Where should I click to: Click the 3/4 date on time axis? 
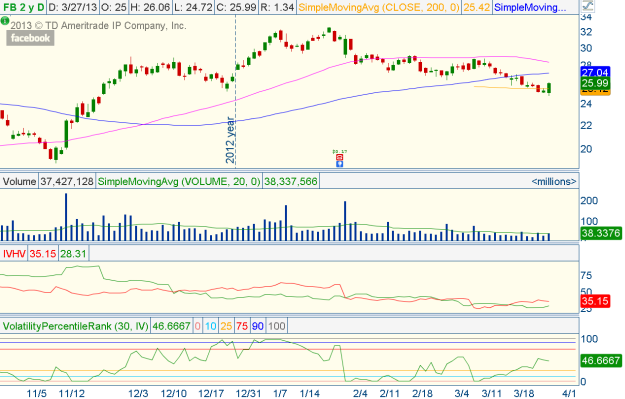[x=462, y=393]
